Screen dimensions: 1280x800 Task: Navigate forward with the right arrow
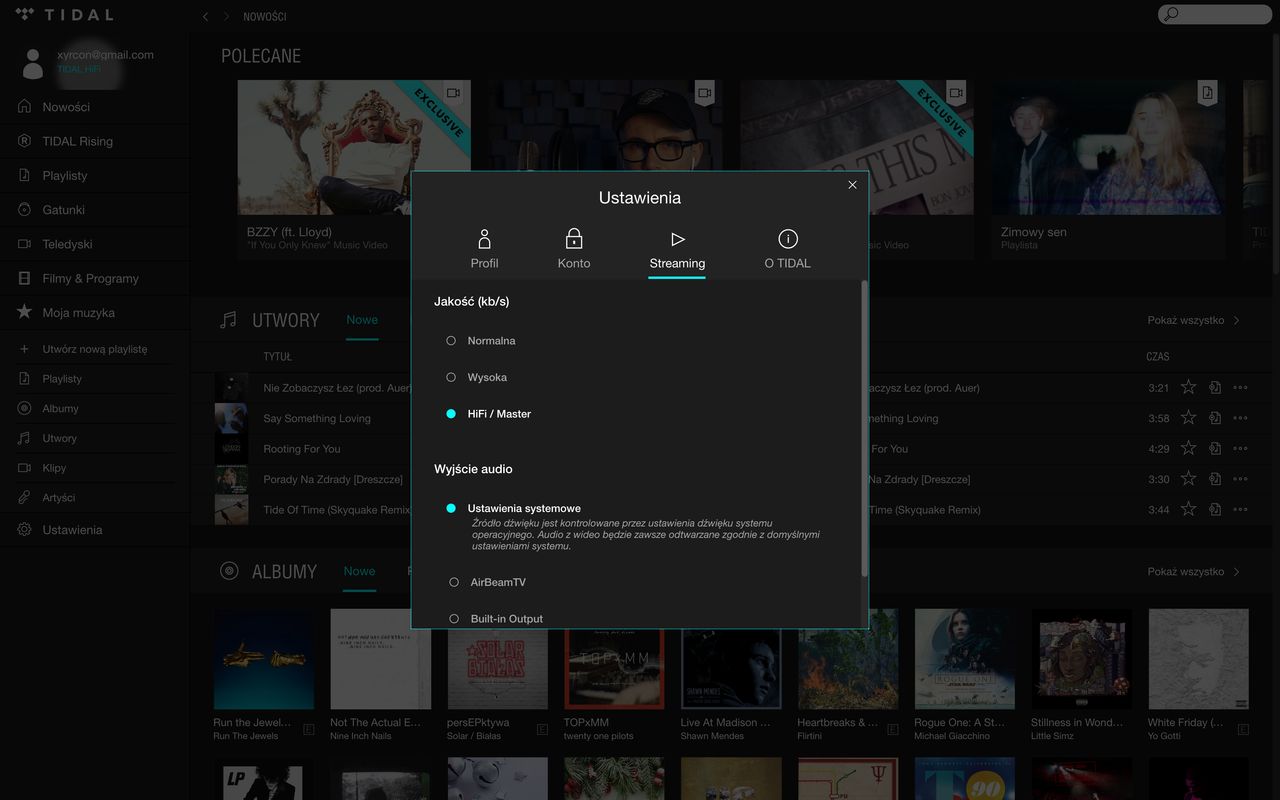[226, 17]
